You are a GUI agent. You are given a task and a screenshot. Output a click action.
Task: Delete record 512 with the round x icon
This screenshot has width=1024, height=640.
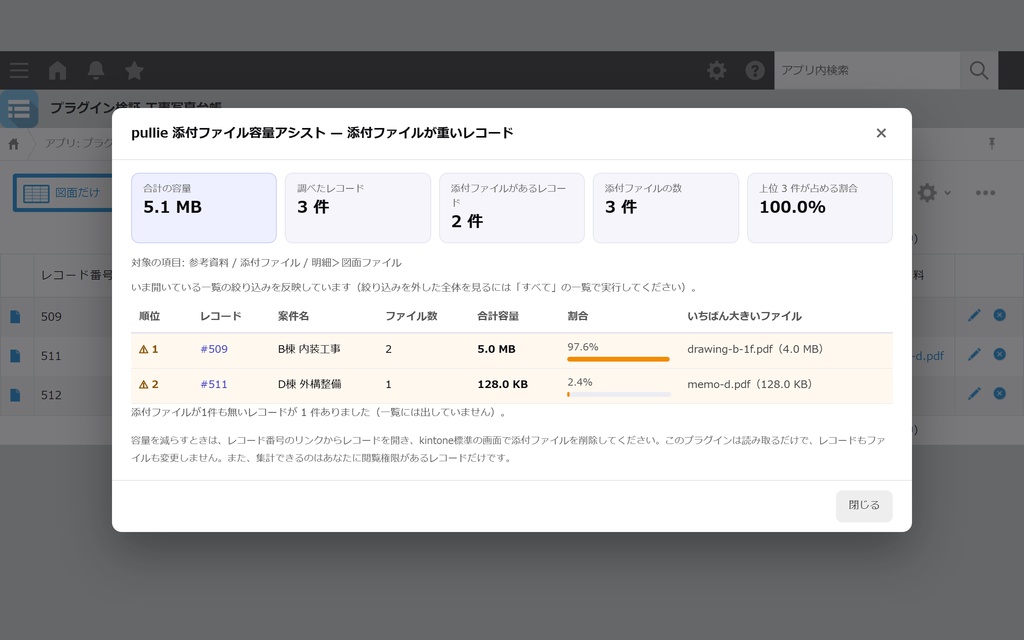tap(999, 393)
